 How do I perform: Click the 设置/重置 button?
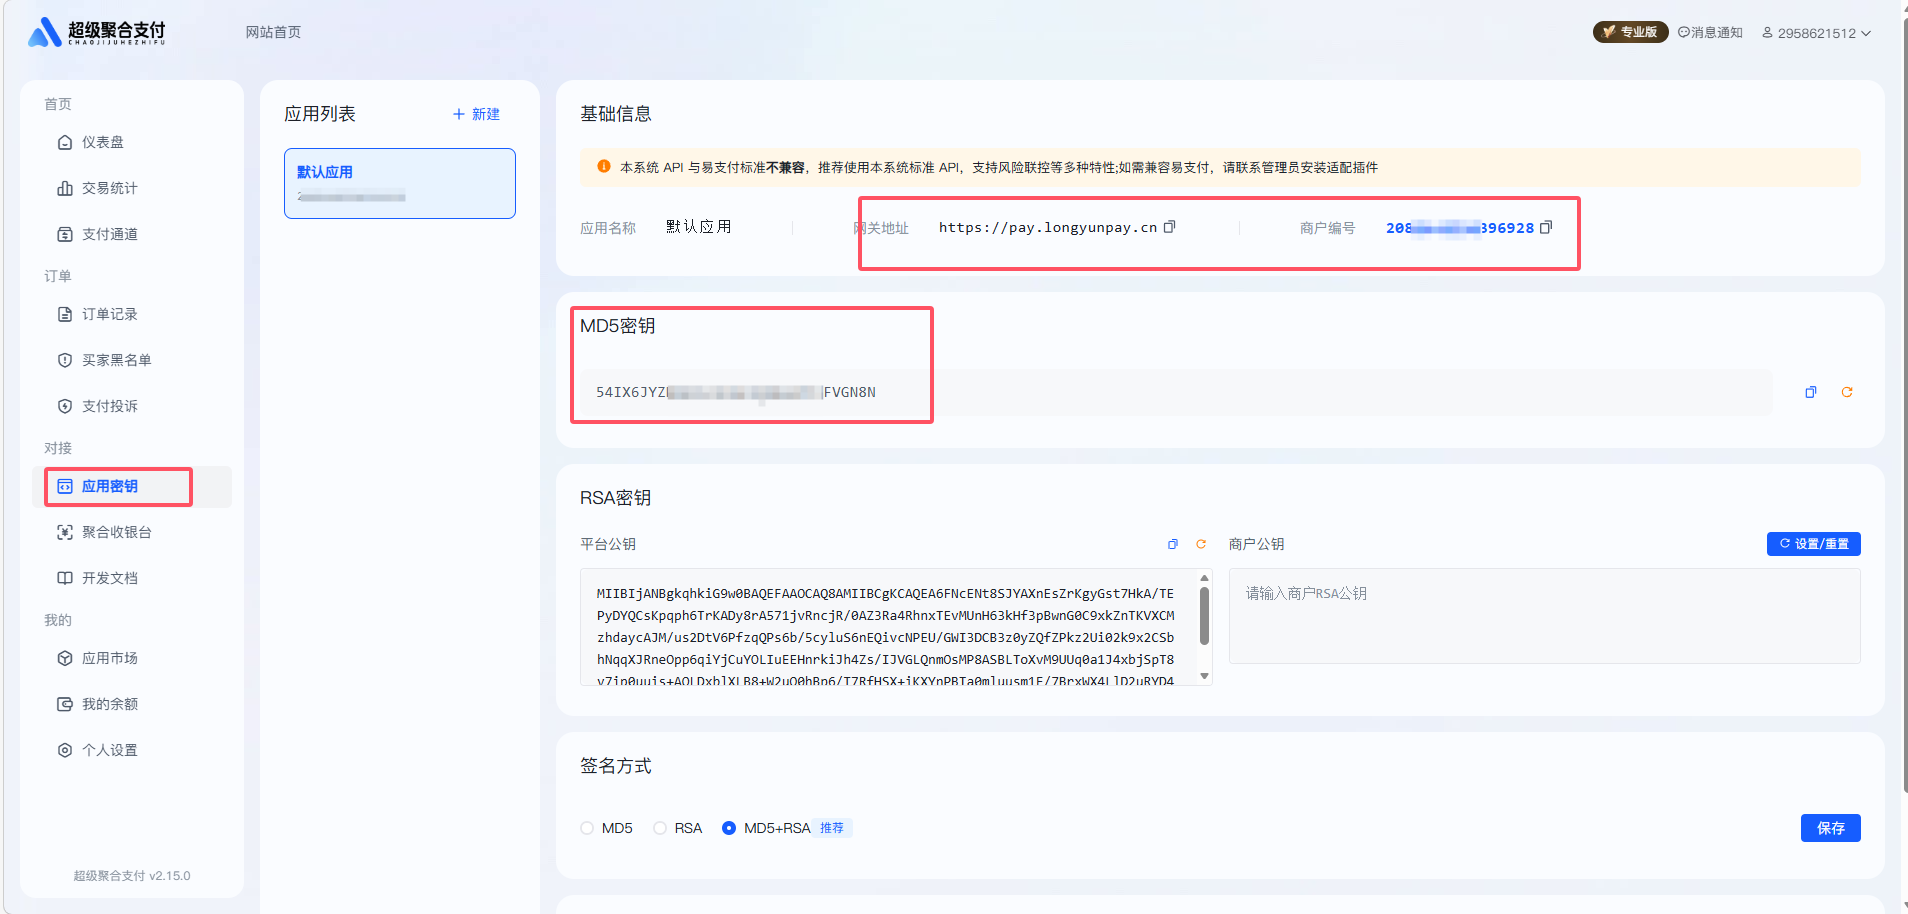point(1813,544)
